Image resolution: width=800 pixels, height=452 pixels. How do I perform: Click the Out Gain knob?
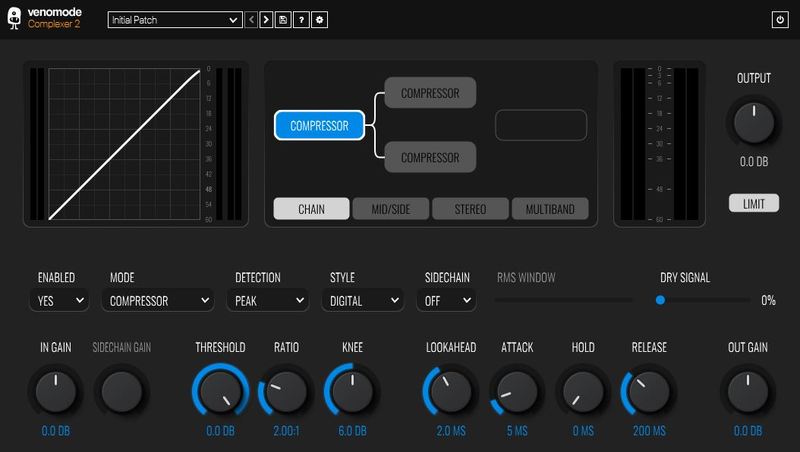tap(747, 391)
